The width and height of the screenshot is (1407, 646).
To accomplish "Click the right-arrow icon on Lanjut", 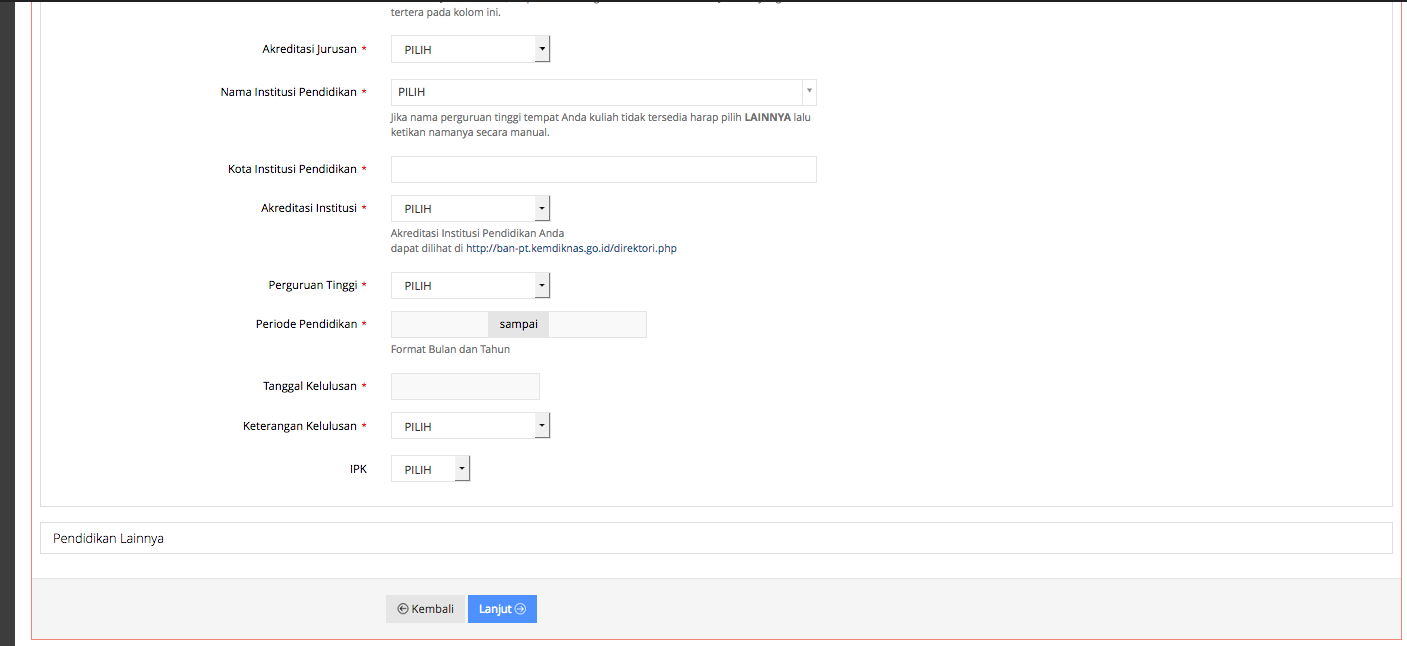I will point(520,609).
